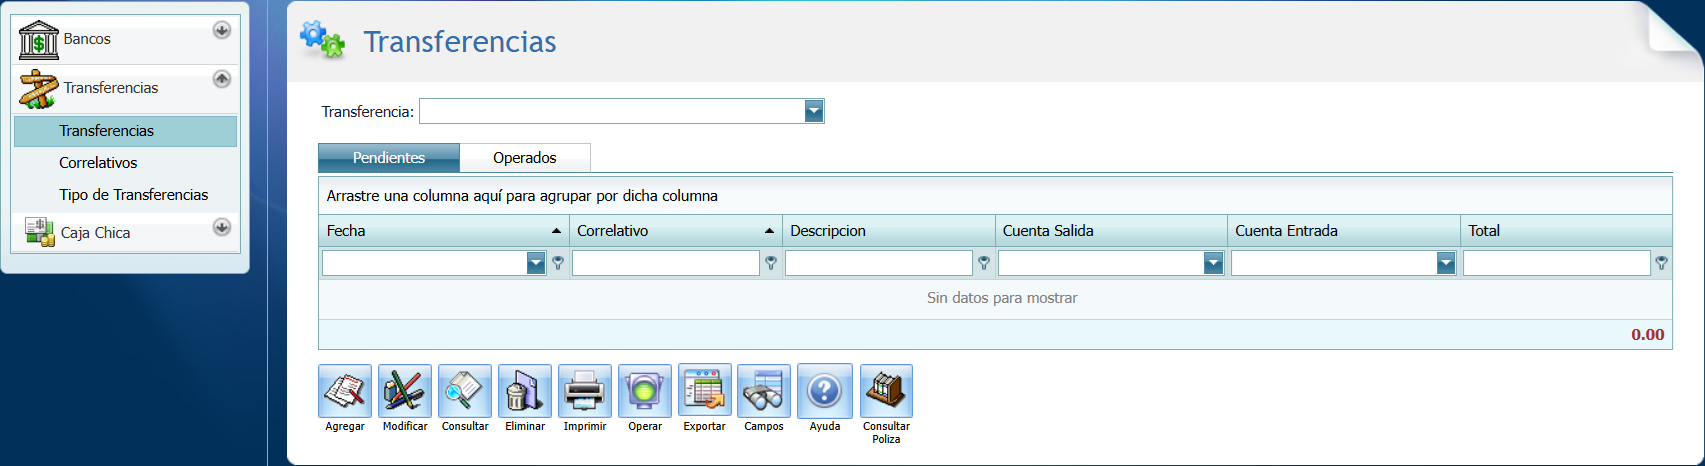Image resolution: width=1705 pixels, height=466 pixels.
Task: Open the Caja Chica sidebar header
Action: 125,232
